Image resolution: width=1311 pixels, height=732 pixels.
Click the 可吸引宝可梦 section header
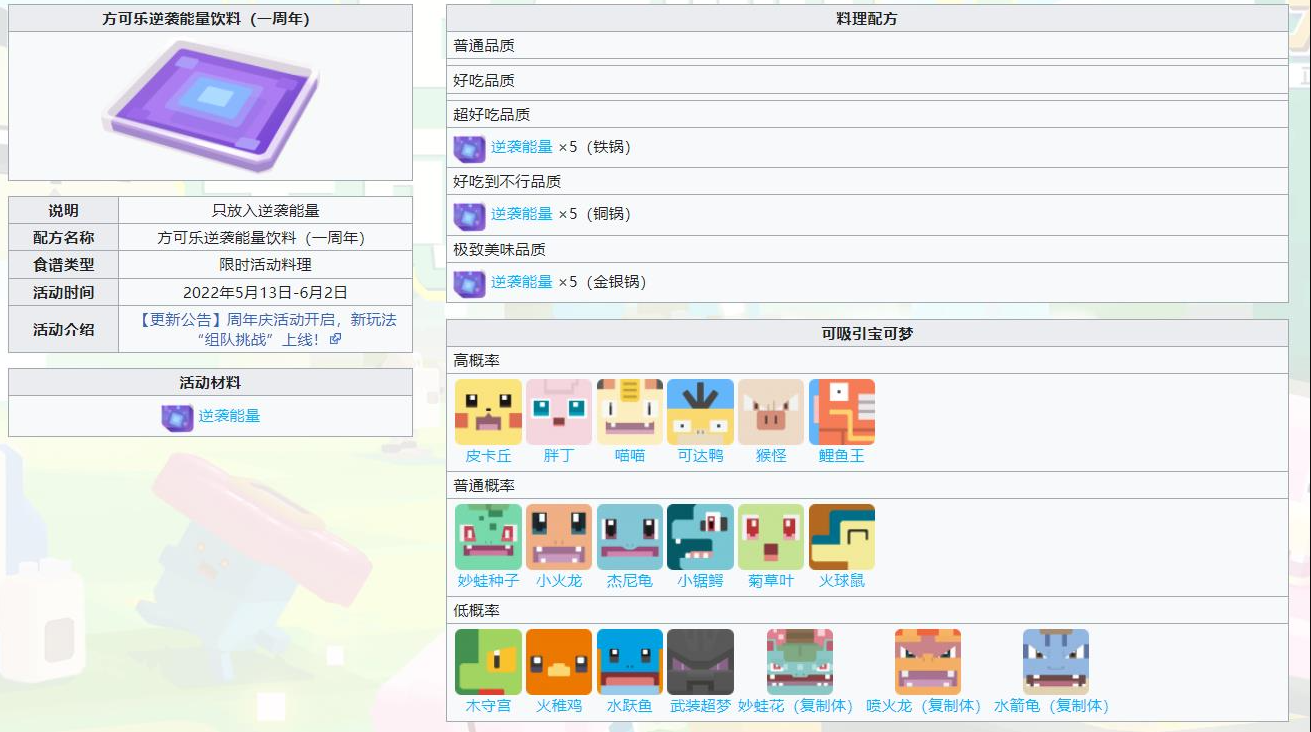(x=867, y=333)
